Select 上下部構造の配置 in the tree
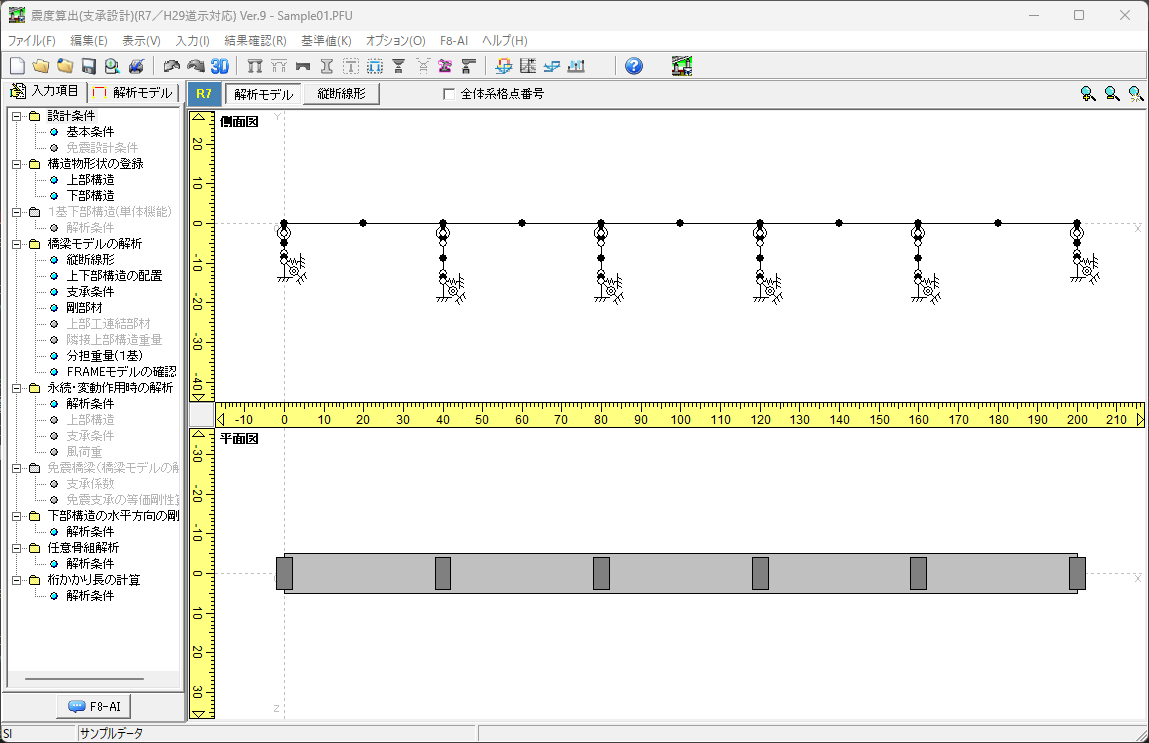This screenshot has width=1149, height=743. click(113, 276)
